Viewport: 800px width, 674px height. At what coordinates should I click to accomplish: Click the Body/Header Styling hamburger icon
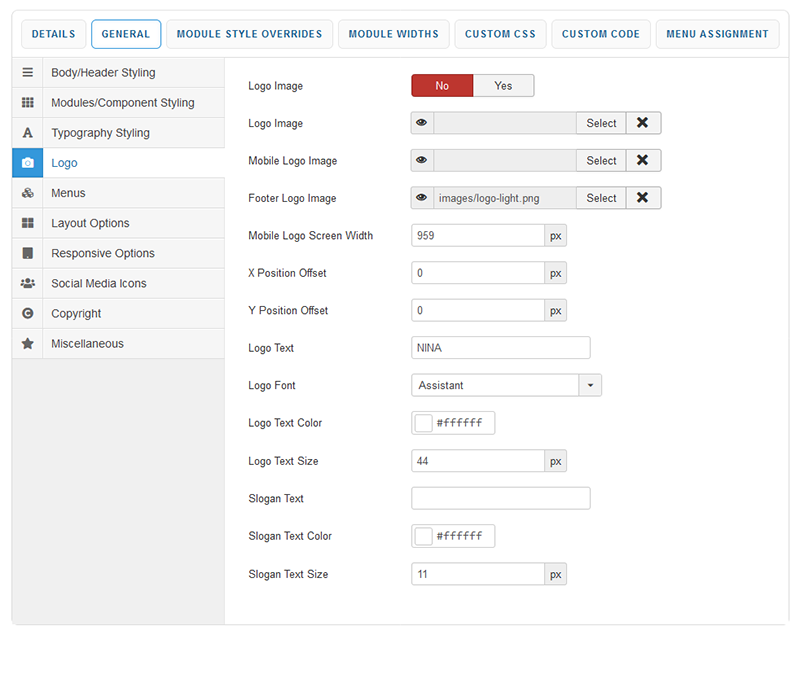[28, 73]
